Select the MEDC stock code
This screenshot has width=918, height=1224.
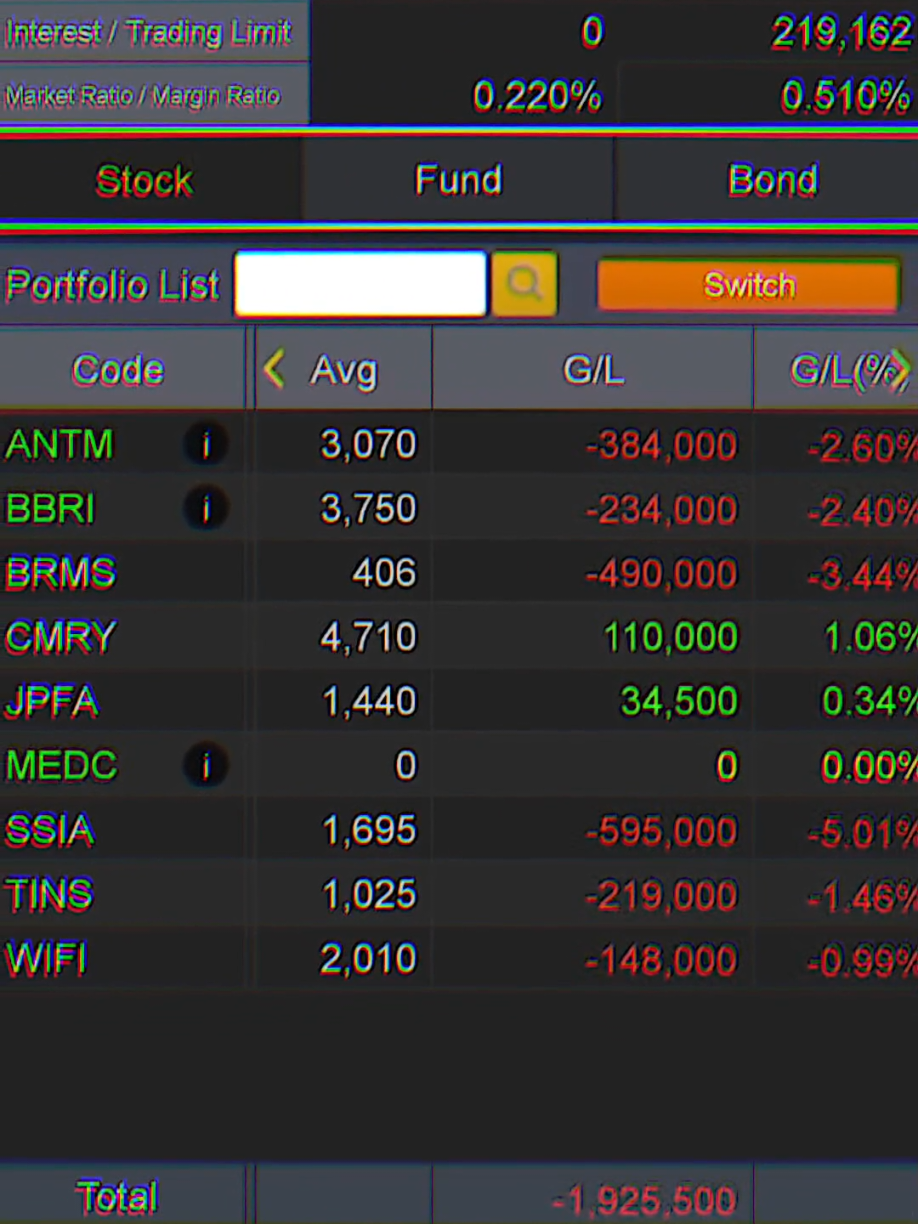click(62, 766)
